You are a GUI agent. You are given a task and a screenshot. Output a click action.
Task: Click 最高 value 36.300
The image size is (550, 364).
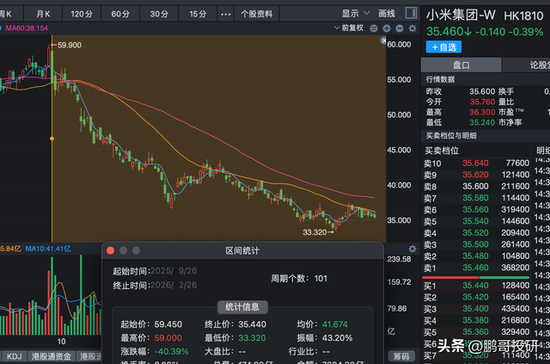tap(482, 112)
